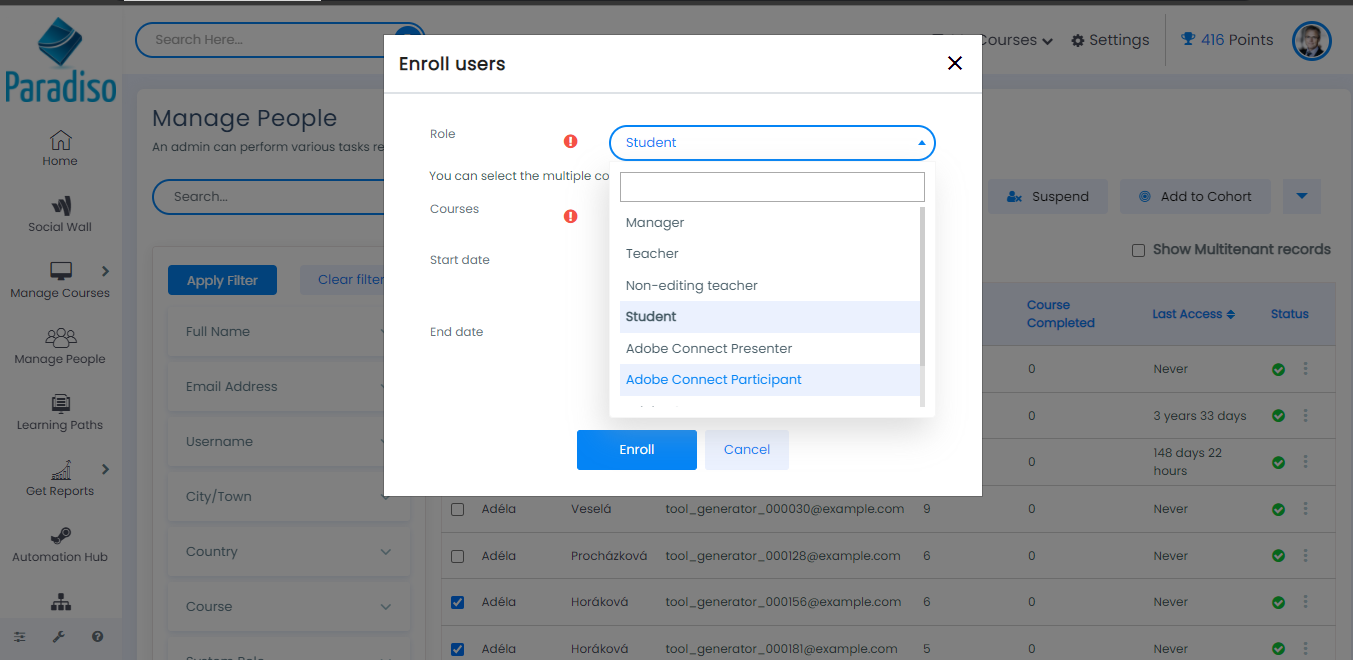This screenshot has width=1353, height=660.
Task: Open the Get Reports chart icon
Action: [x=61, y=470]
